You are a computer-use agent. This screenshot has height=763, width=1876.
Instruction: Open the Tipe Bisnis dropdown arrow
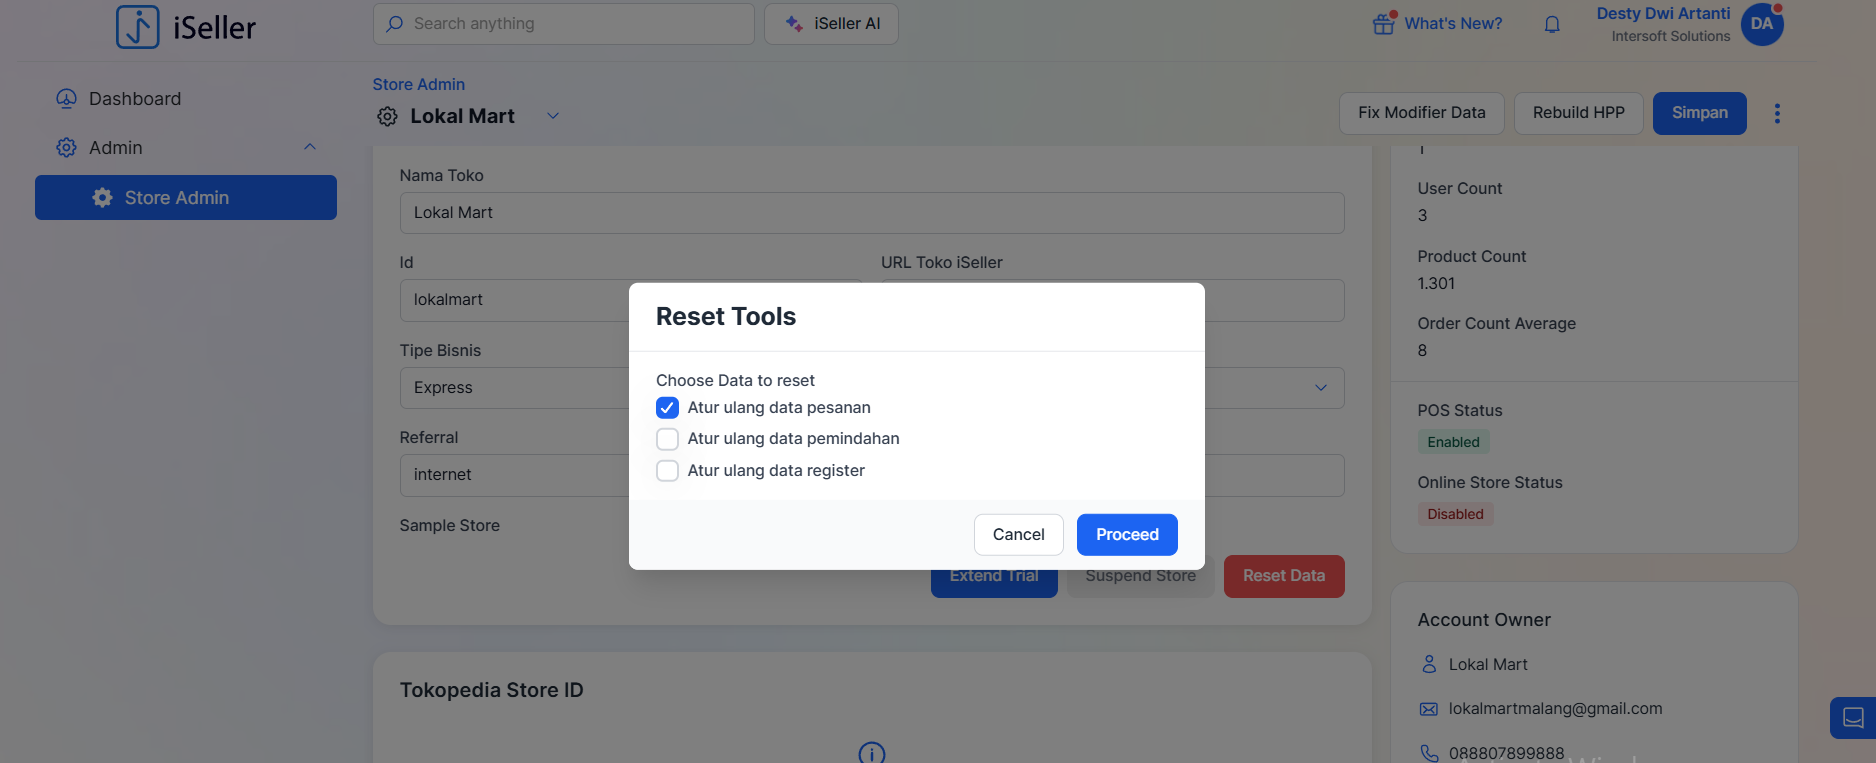coord(1321,388)
